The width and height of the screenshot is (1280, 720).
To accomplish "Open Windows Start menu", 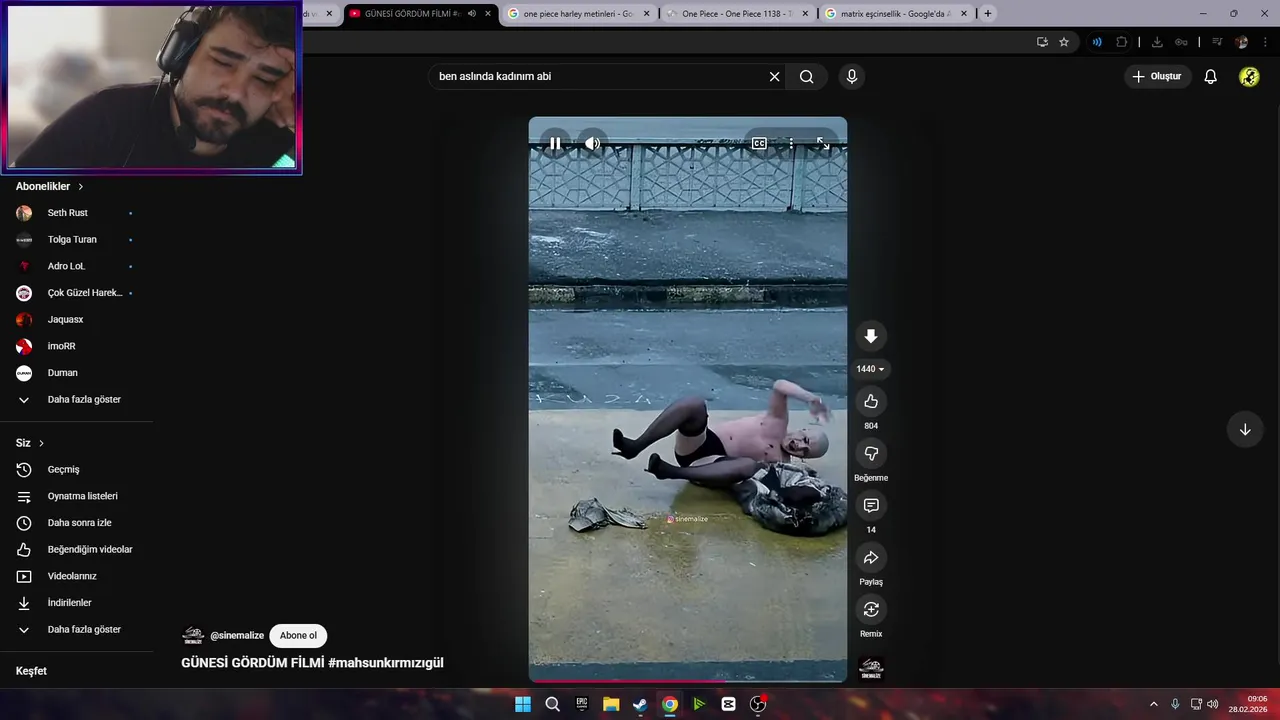I will 523,704.
